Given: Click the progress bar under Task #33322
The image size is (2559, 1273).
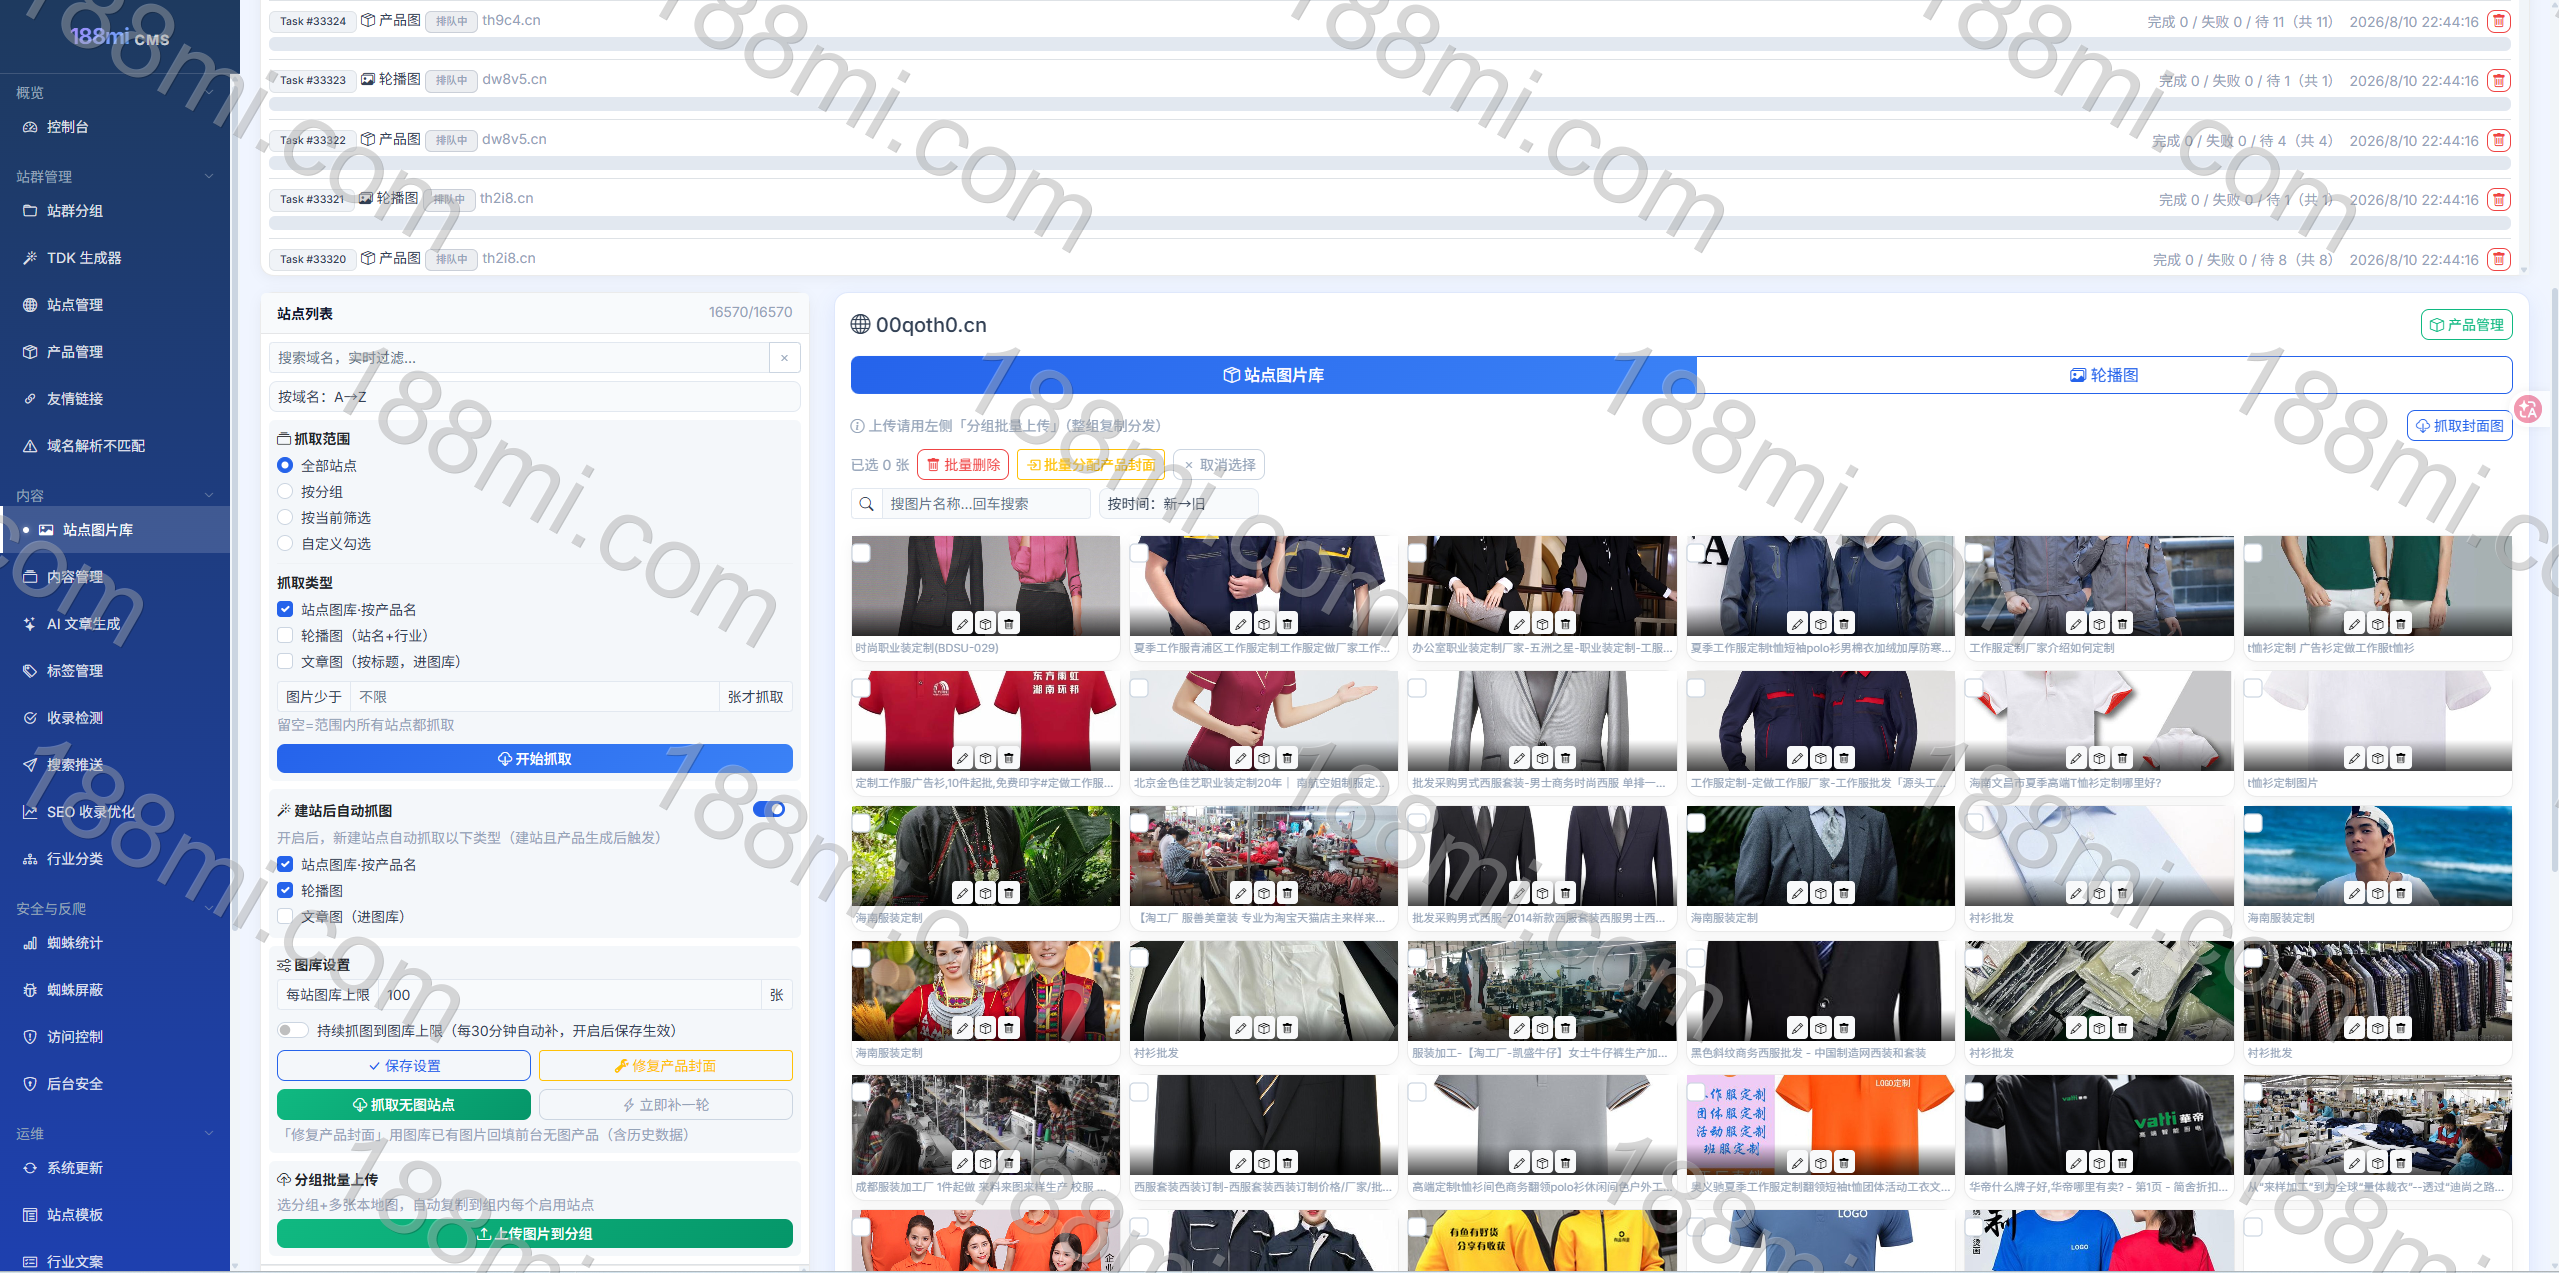Looking at the screenshot, I should pyautogui.click(x=1390, y=163).
